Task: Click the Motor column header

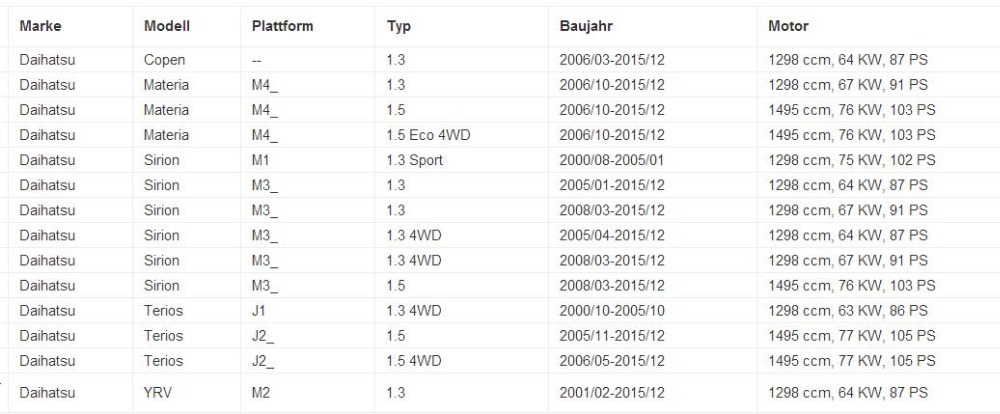Action: pyautogui.click(x=788, y=26)
